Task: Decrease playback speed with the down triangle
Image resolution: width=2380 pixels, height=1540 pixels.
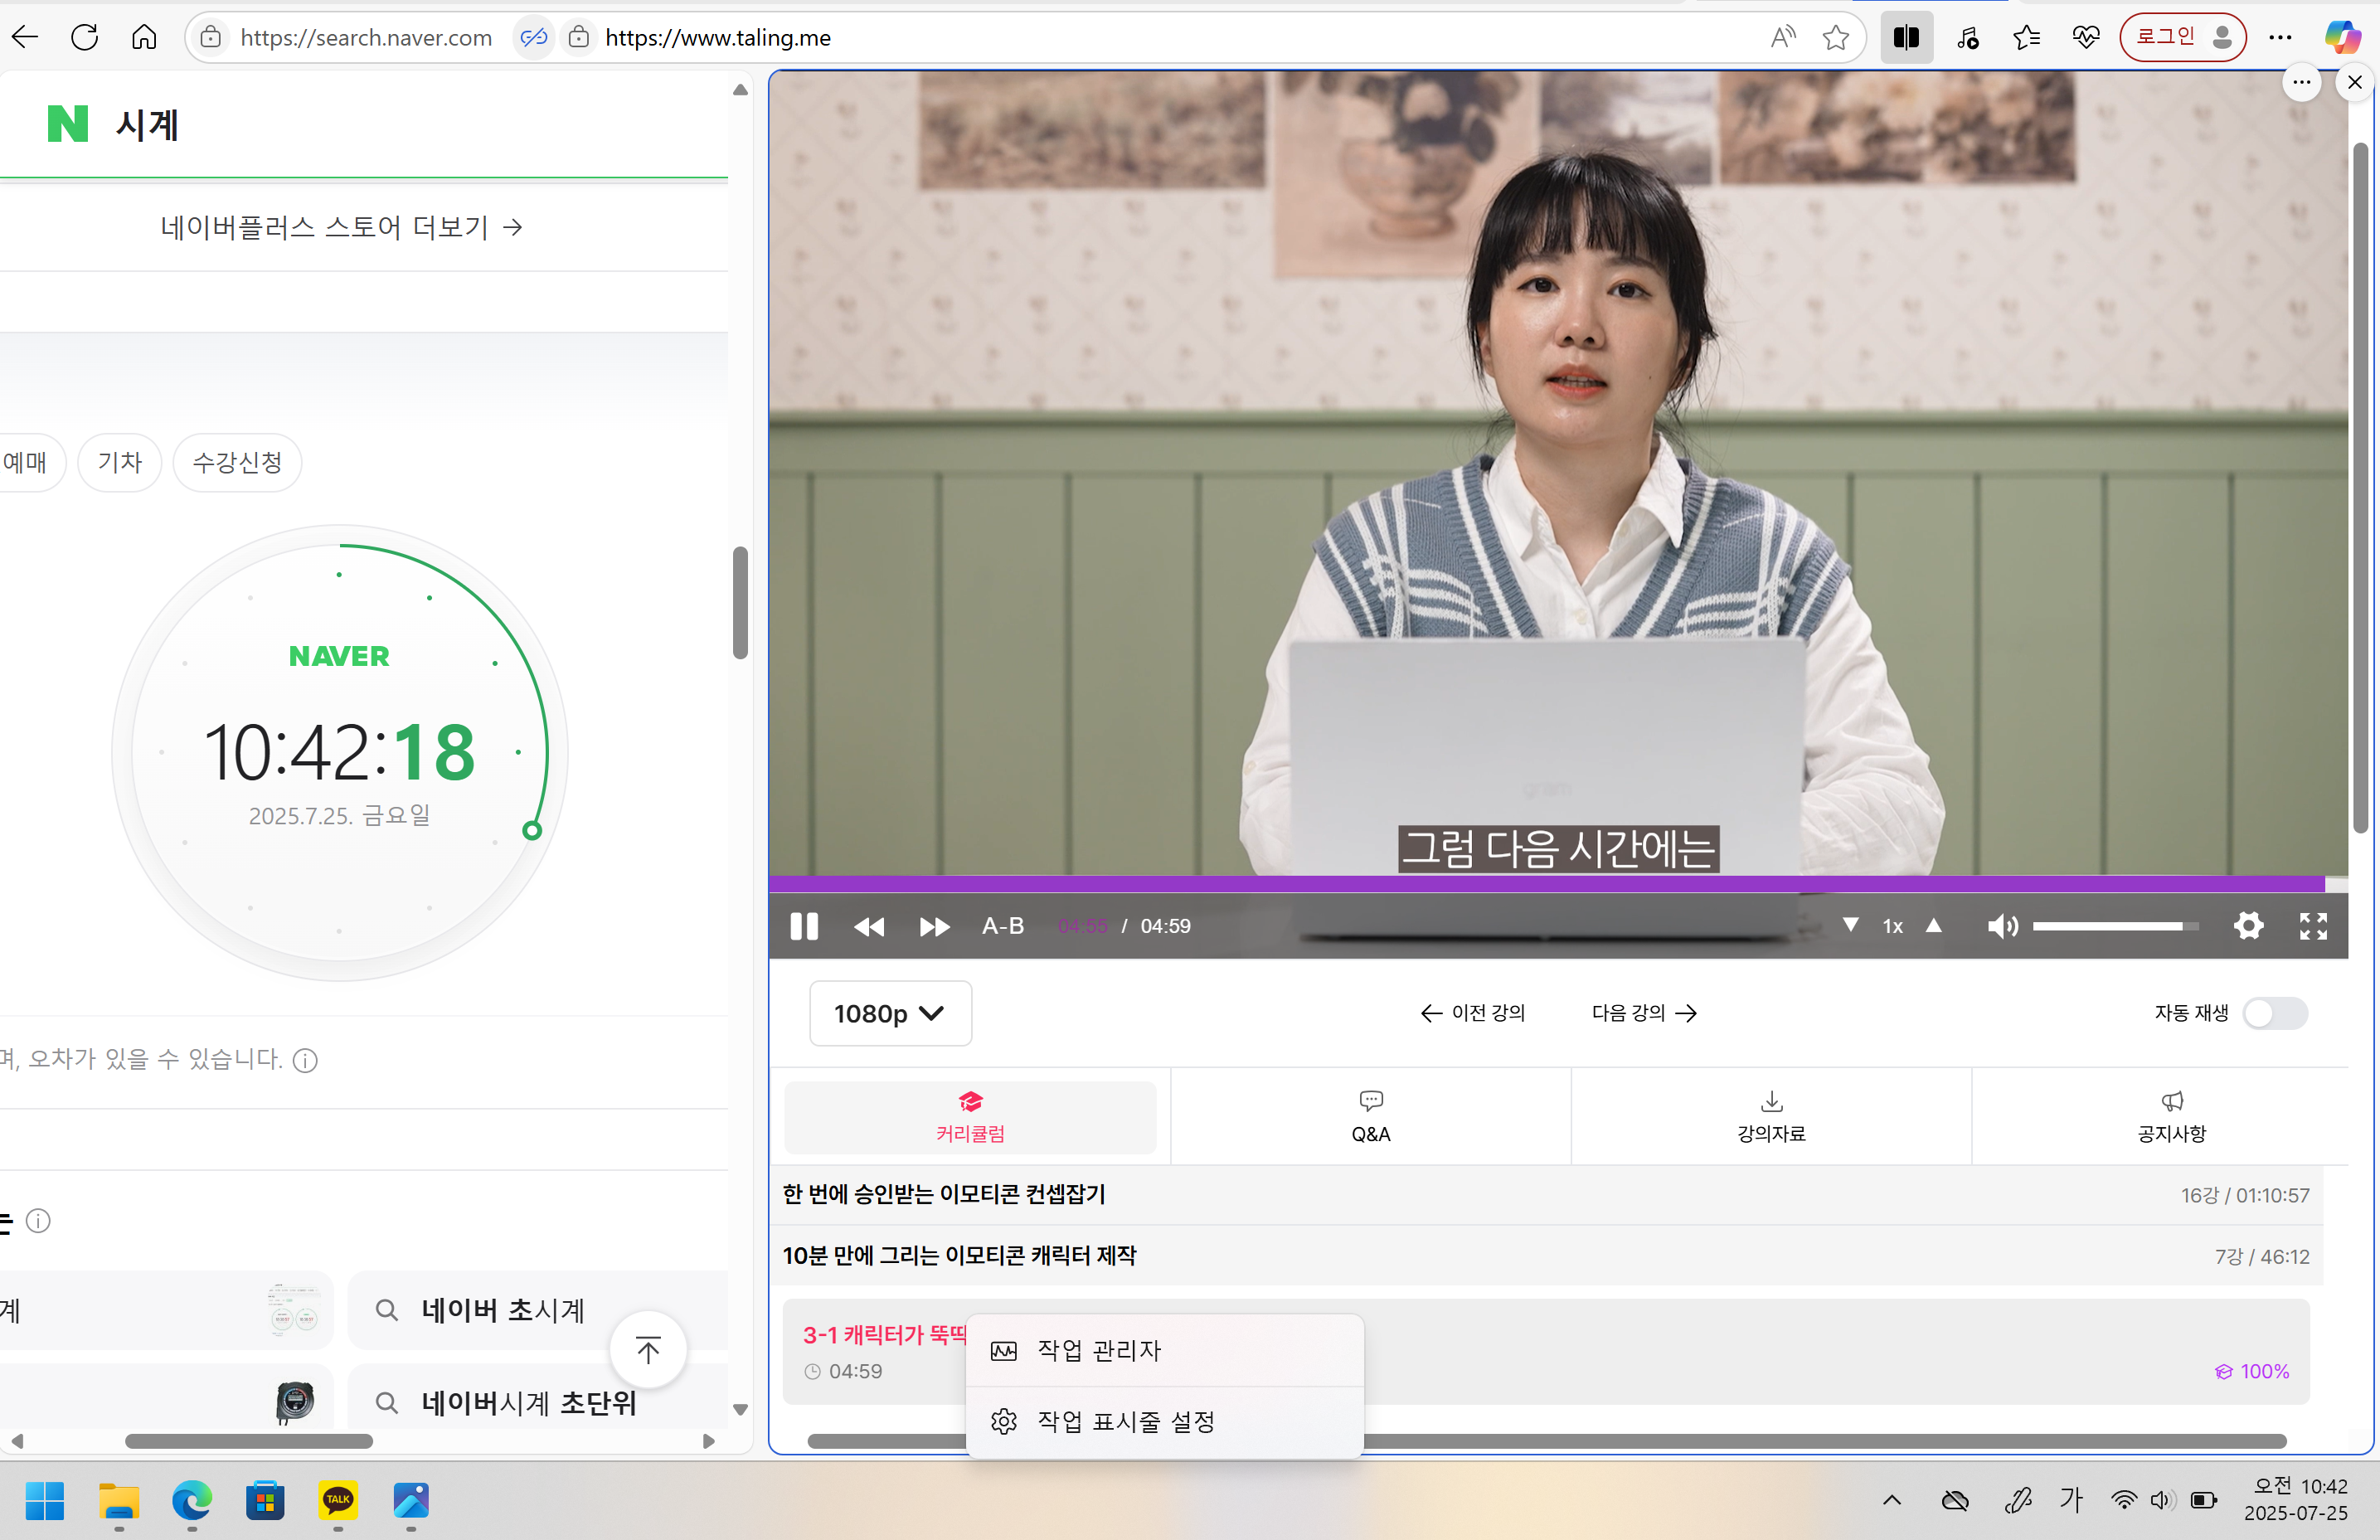Action: [x=1851, y=926]
